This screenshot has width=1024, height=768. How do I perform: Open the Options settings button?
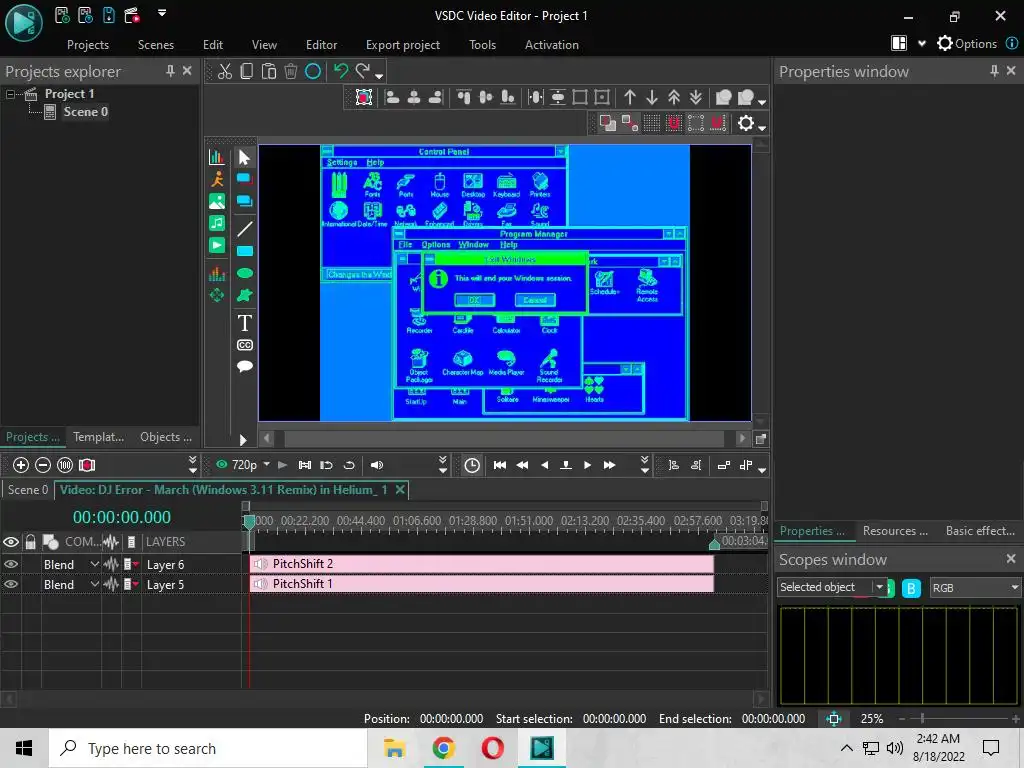click(x=967, y=44)
